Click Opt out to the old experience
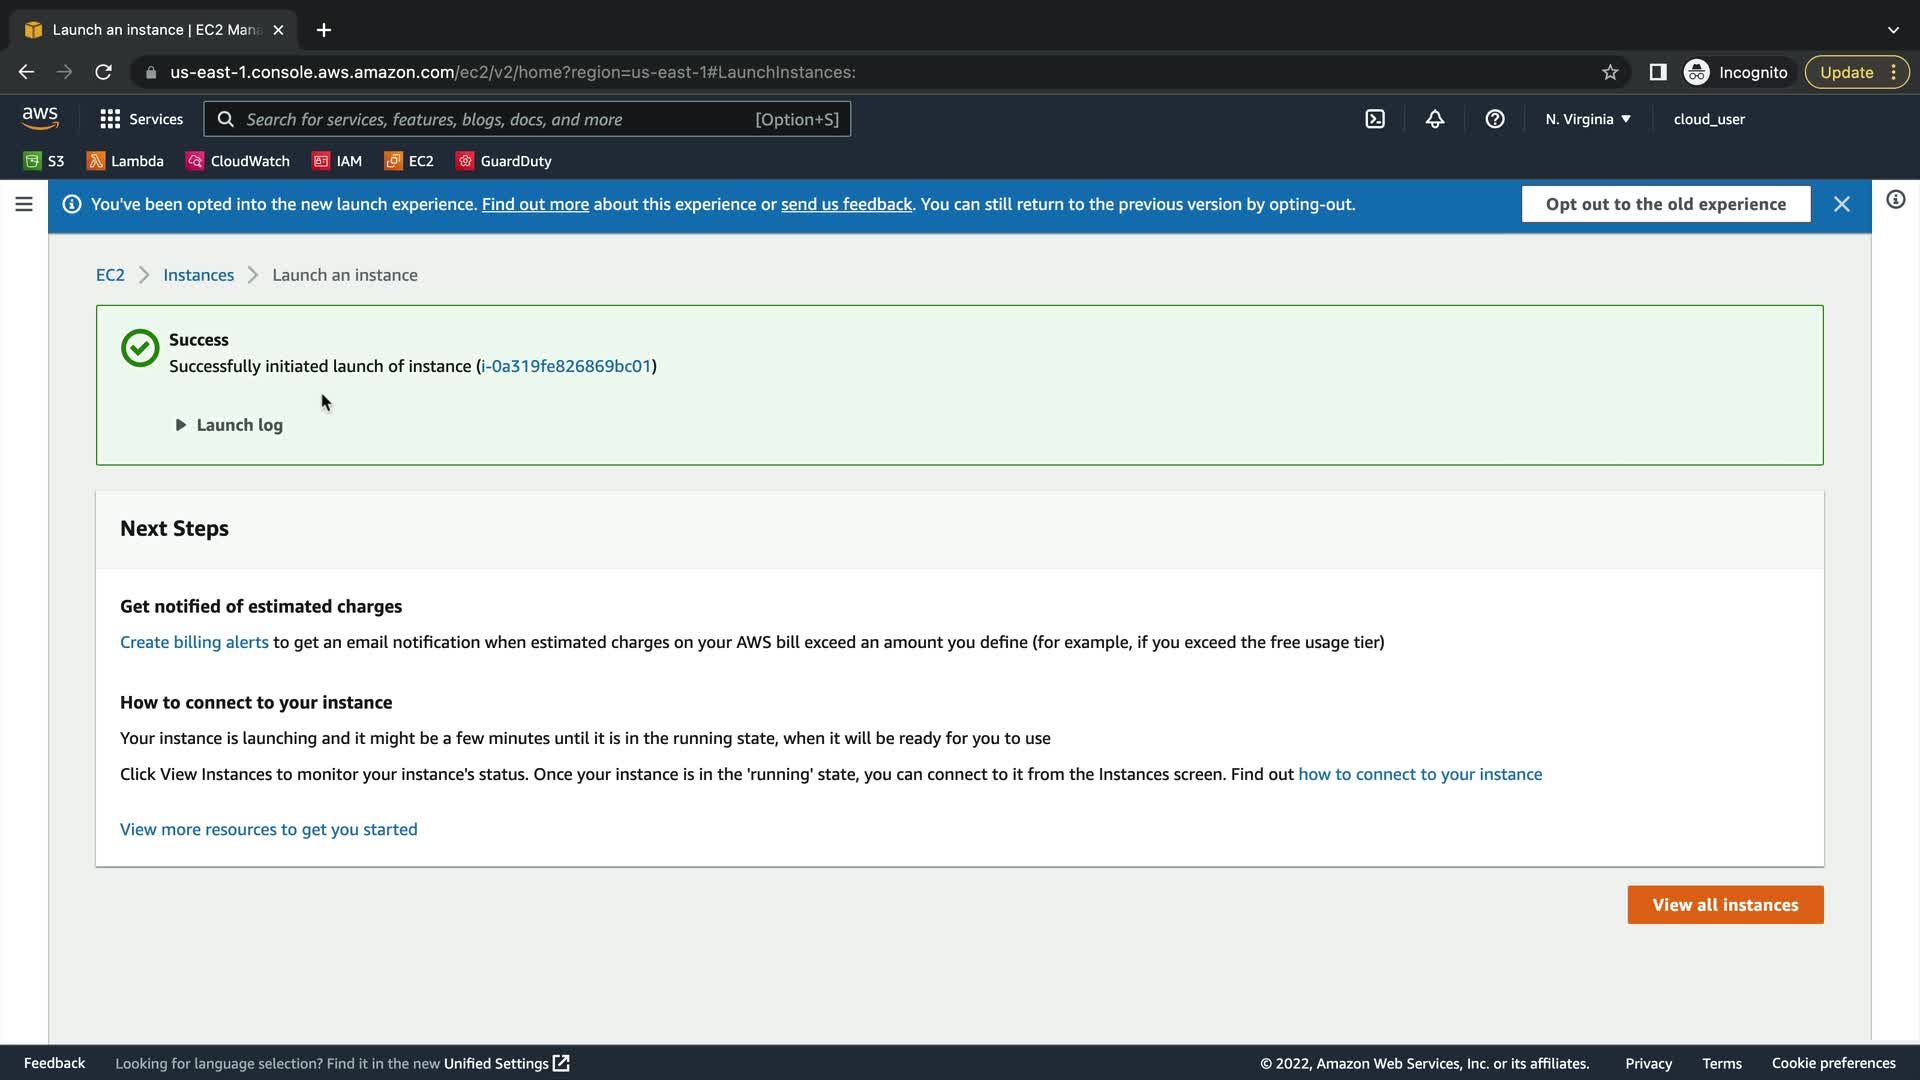The width and height of the screenshot is (1920, 1080). click(x=1665, y=204)
